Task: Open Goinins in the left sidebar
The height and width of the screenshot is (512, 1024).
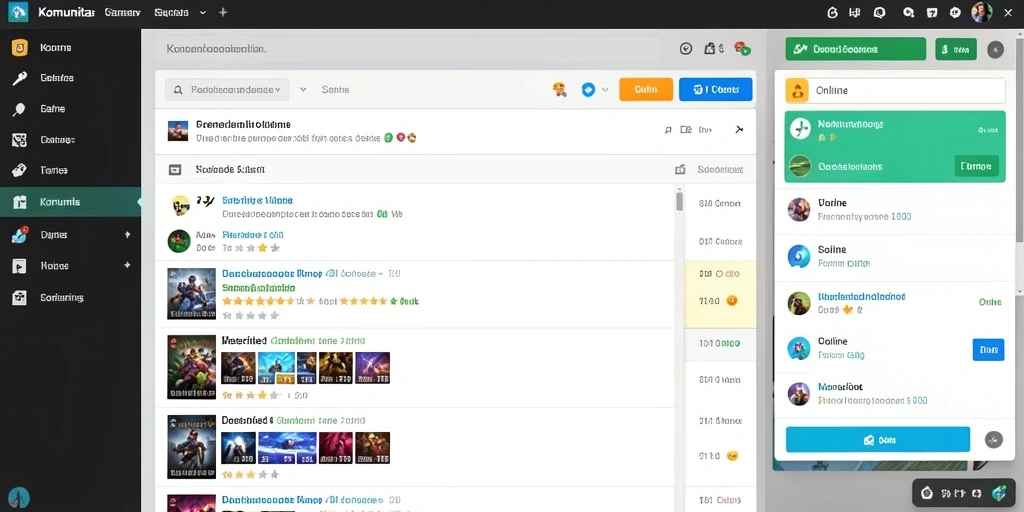Action: 57,78
